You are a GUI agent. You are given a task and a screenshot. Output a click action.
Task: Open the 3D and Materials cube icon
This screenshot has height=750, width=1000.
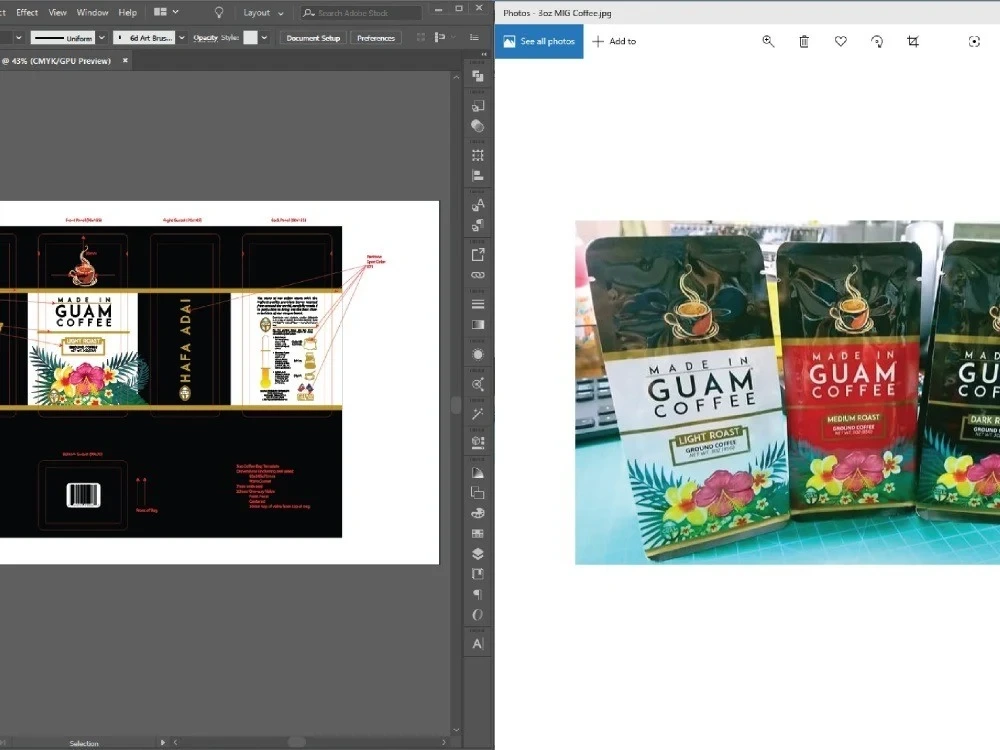pos(478,443)
